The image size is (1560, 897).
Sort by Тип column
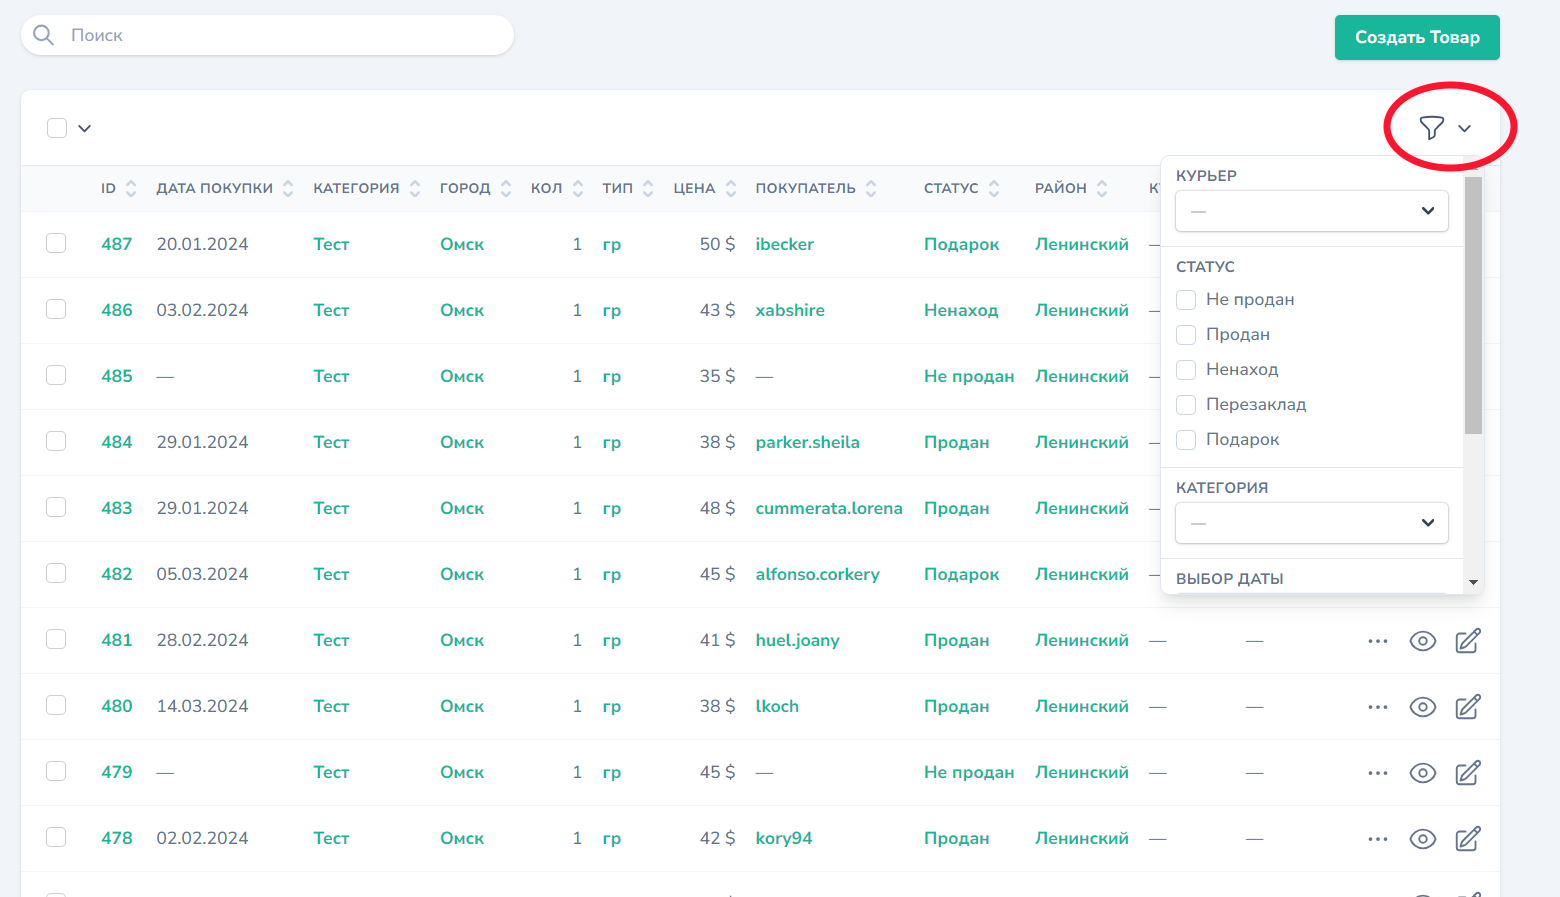pos(648,188)
